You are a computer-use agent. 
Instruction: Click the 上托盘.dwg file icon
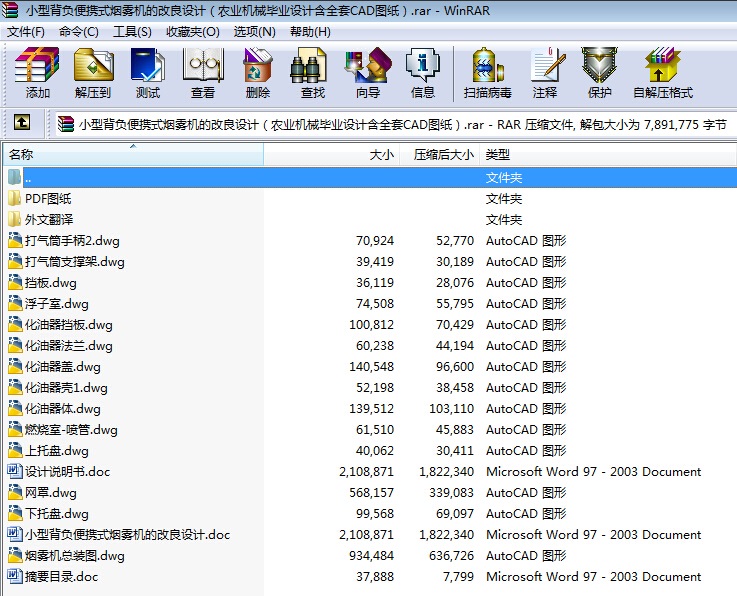[15, 450]
